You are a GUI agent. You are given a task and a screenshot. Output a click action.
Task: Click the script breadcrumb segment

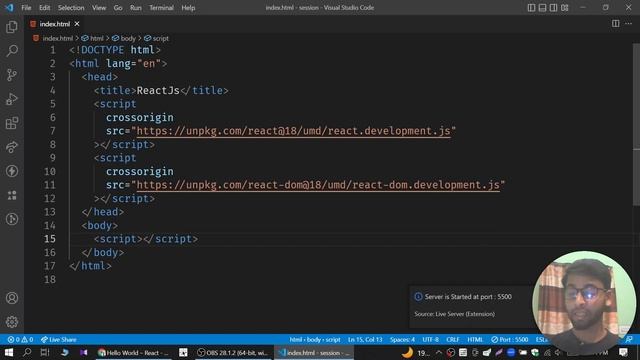pos(160,38)
